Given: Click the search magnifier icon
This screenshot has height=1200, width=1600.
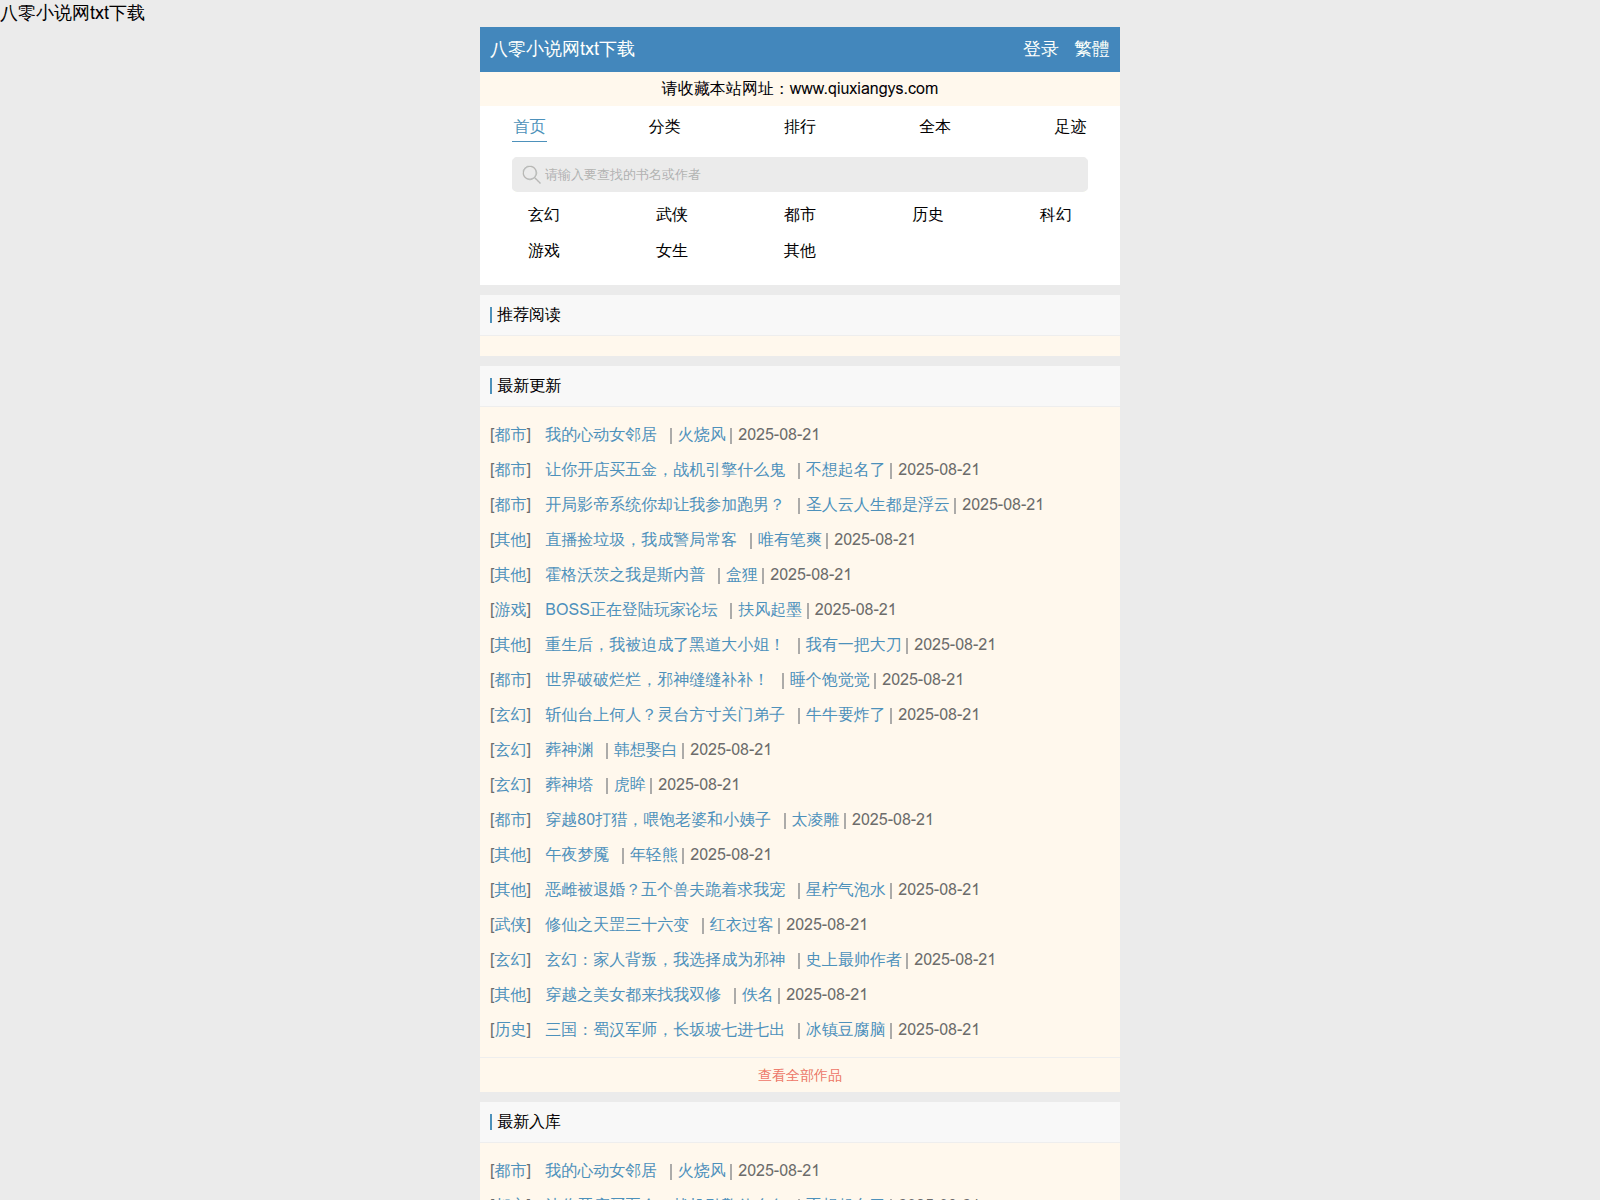Looking at the screenshot, I should click(x=531, y=175).
